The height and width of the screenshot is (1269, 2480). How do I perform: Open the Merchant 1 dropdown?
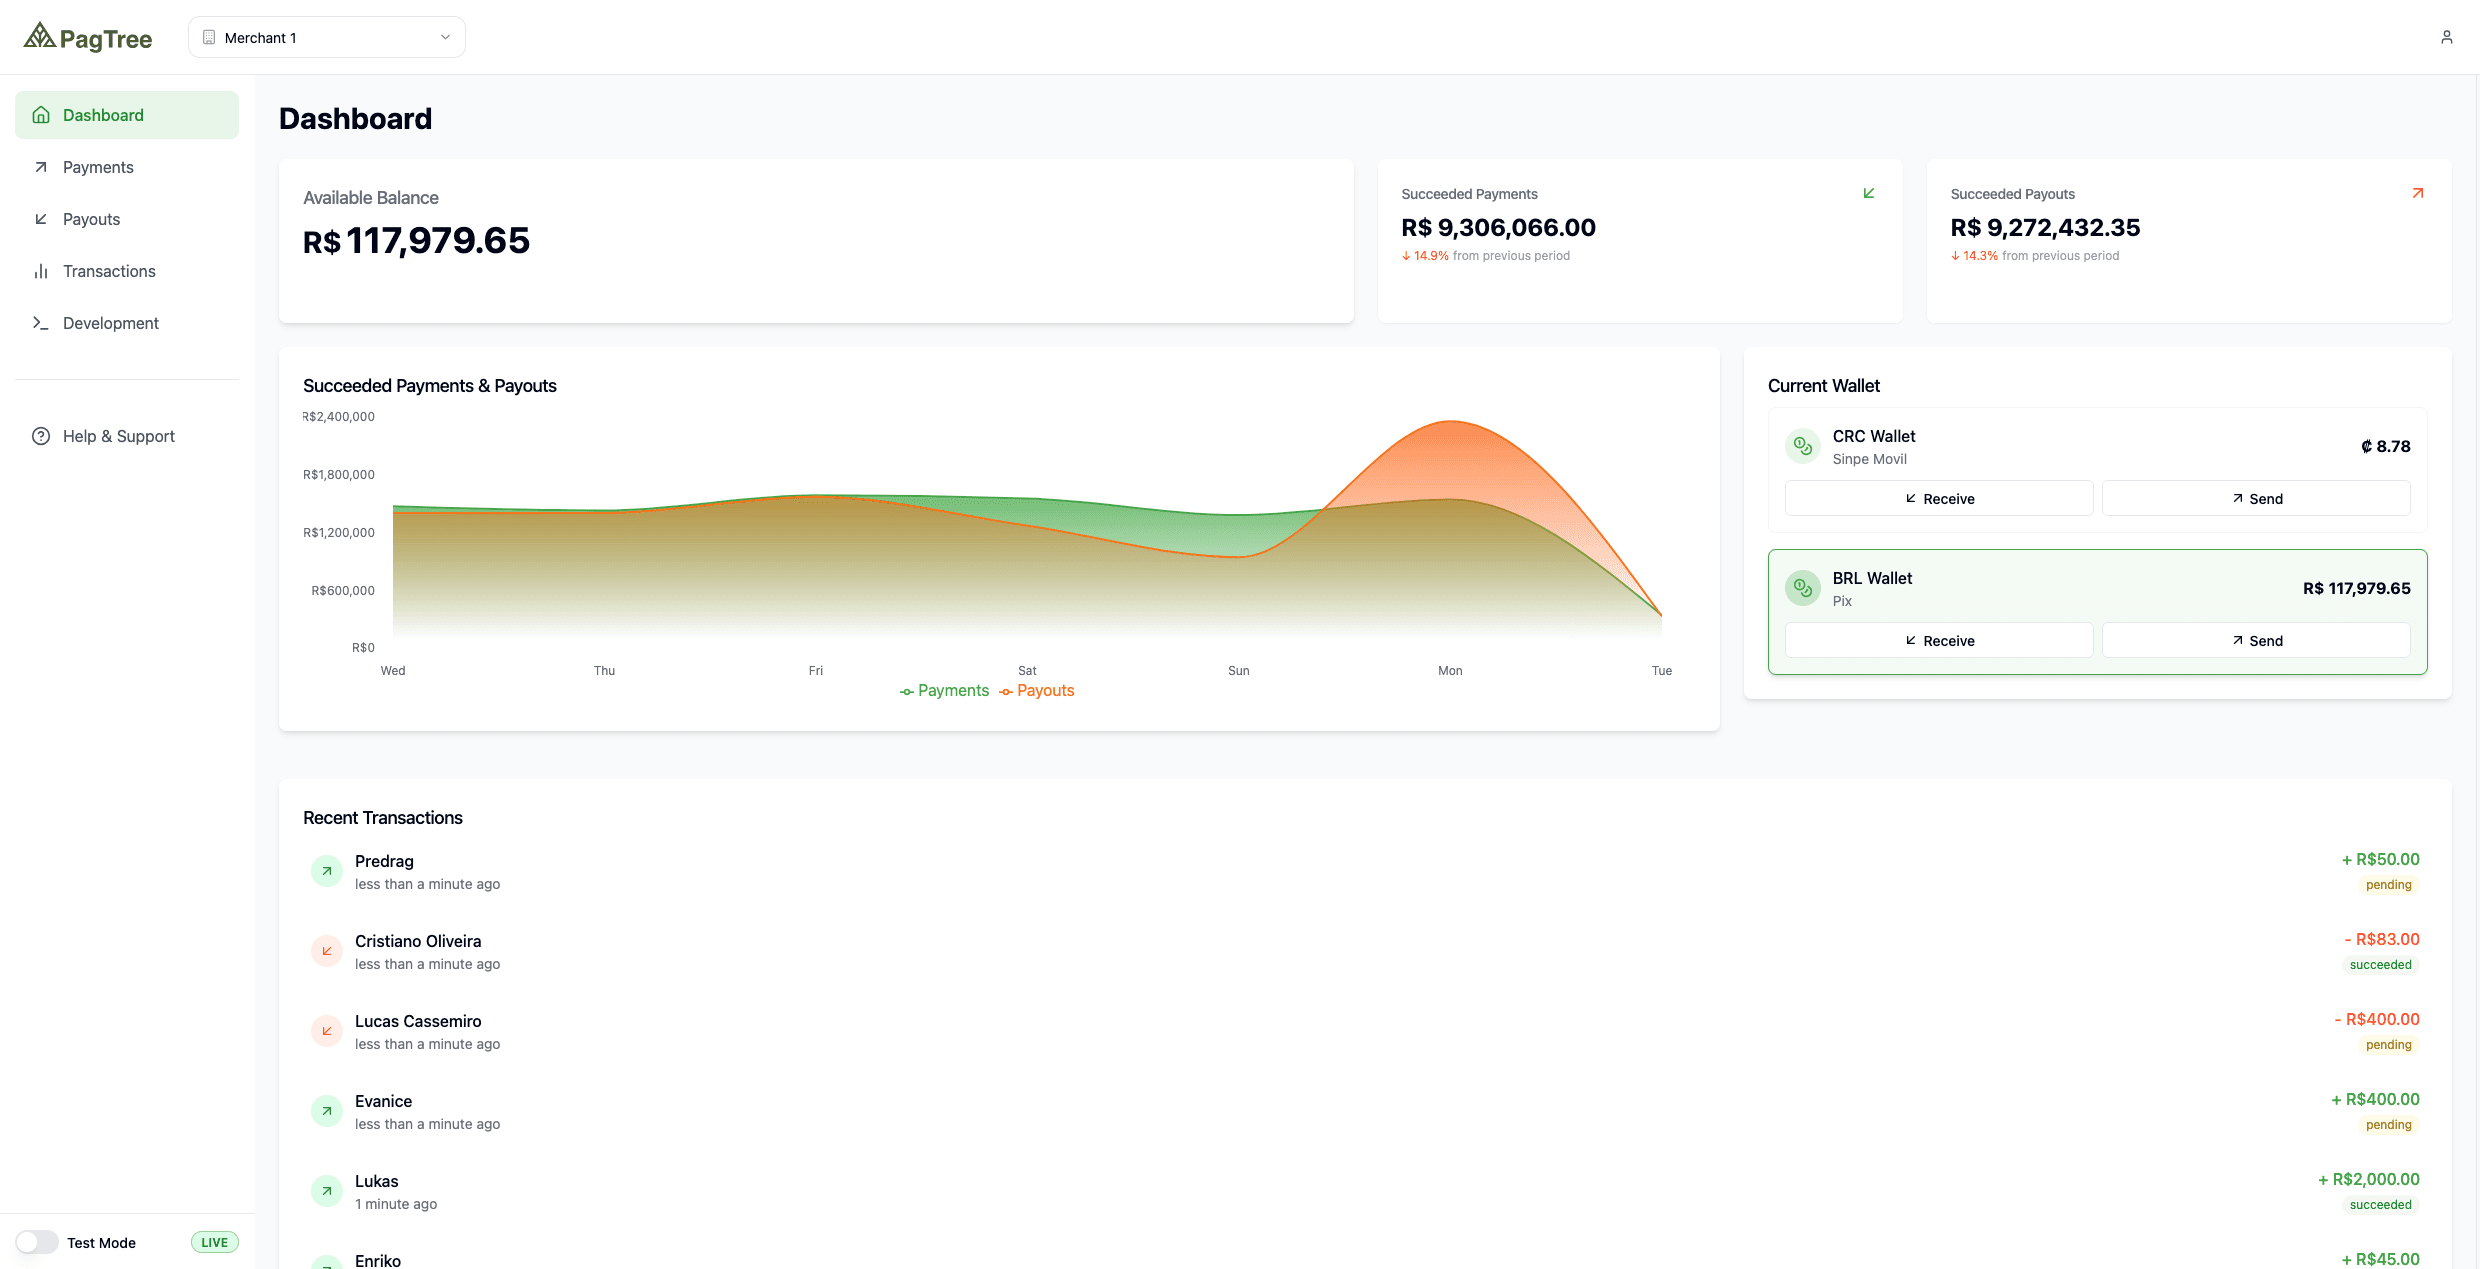(x=326, y=36)
